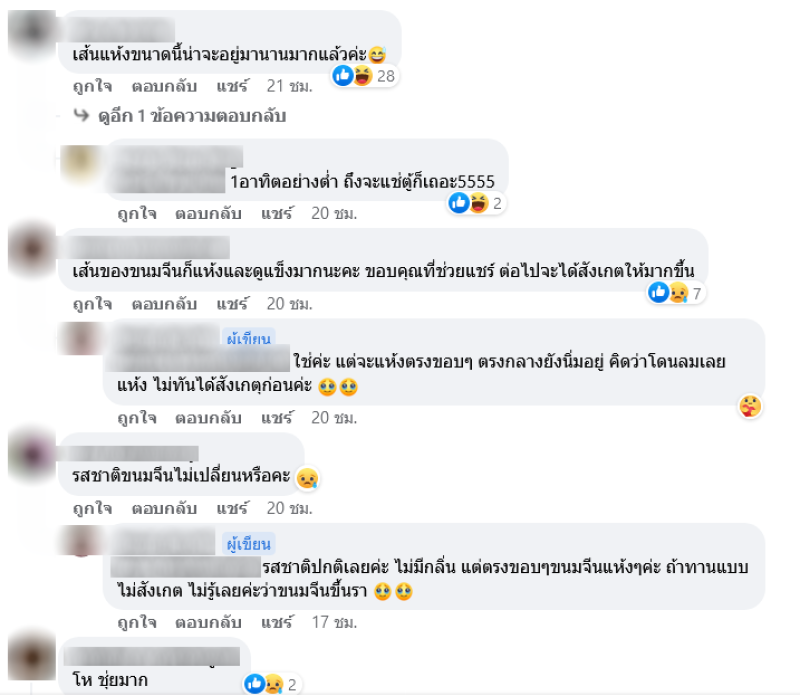Click the care emoji reaction on author reply

pyautogui.click(x=749, y=407)
